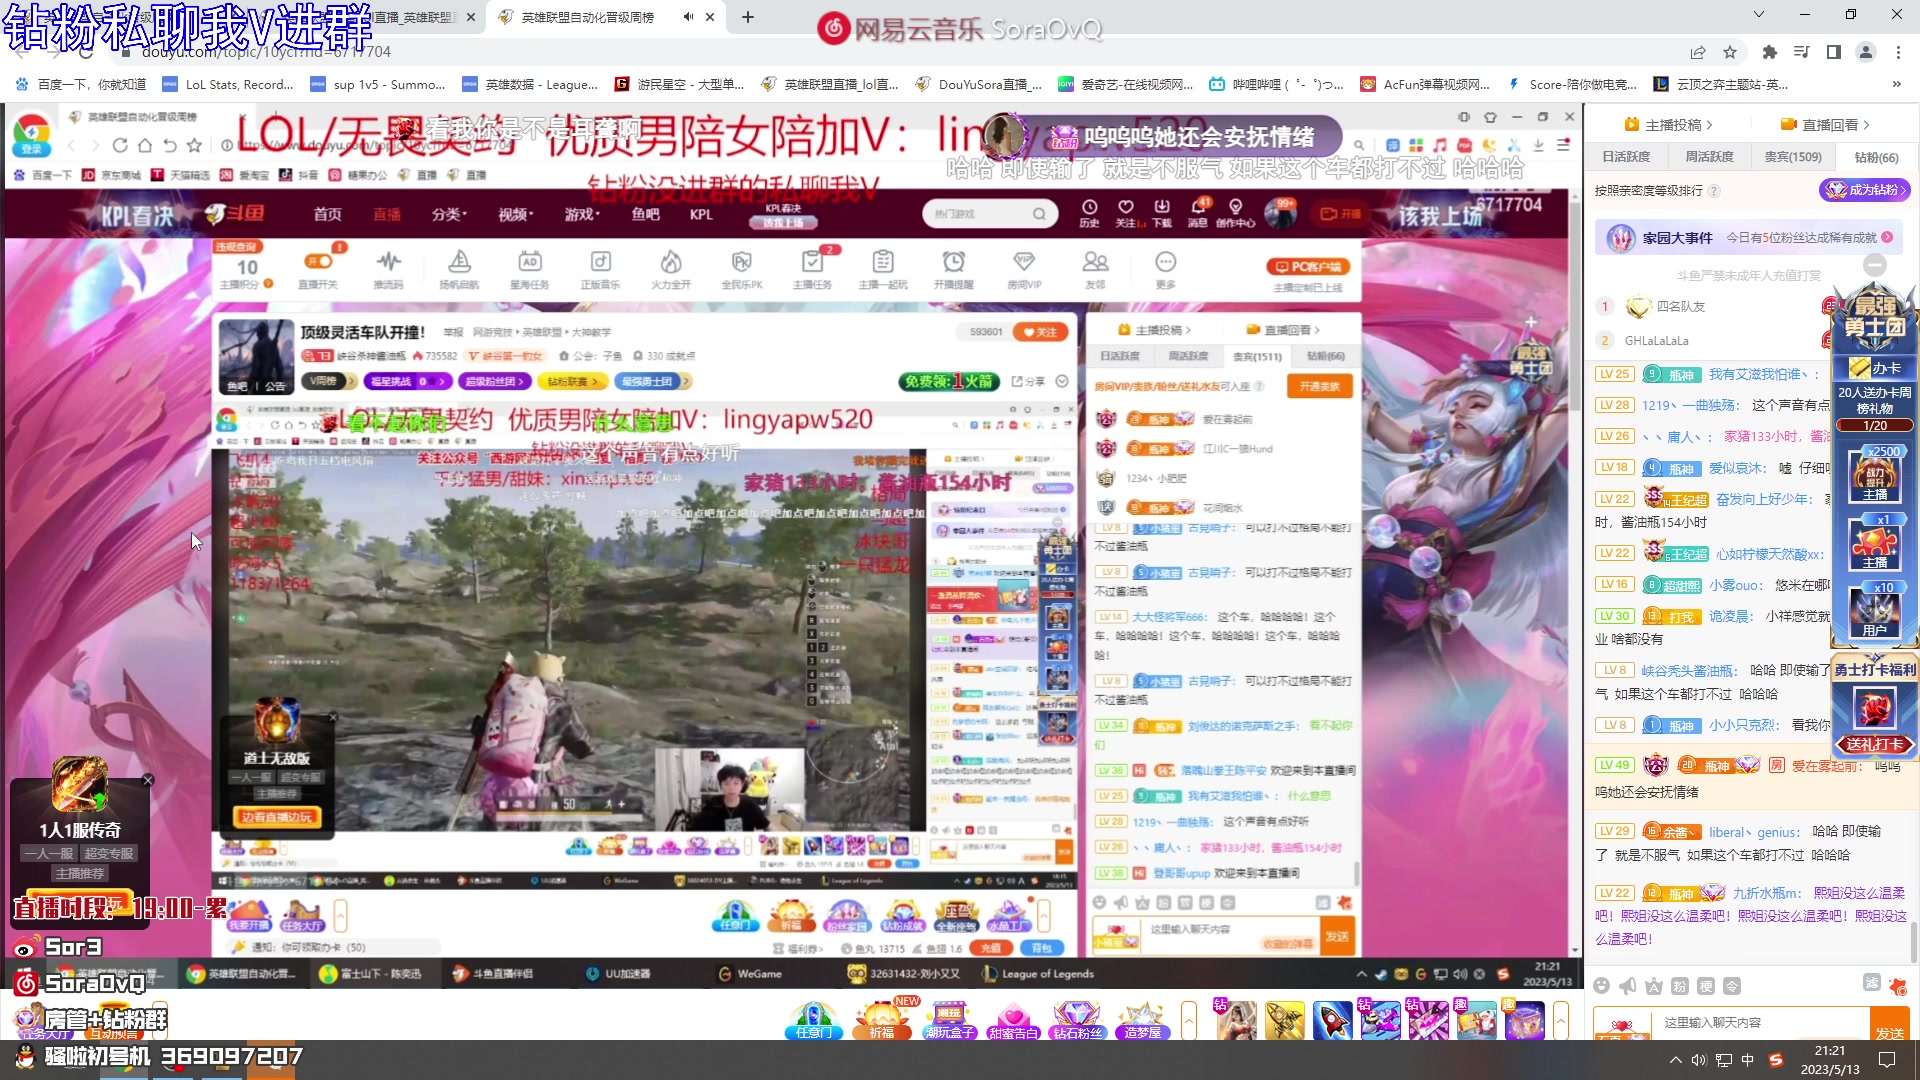
Task: Select the golden plane gift
Action: tap(1284, 1020)
